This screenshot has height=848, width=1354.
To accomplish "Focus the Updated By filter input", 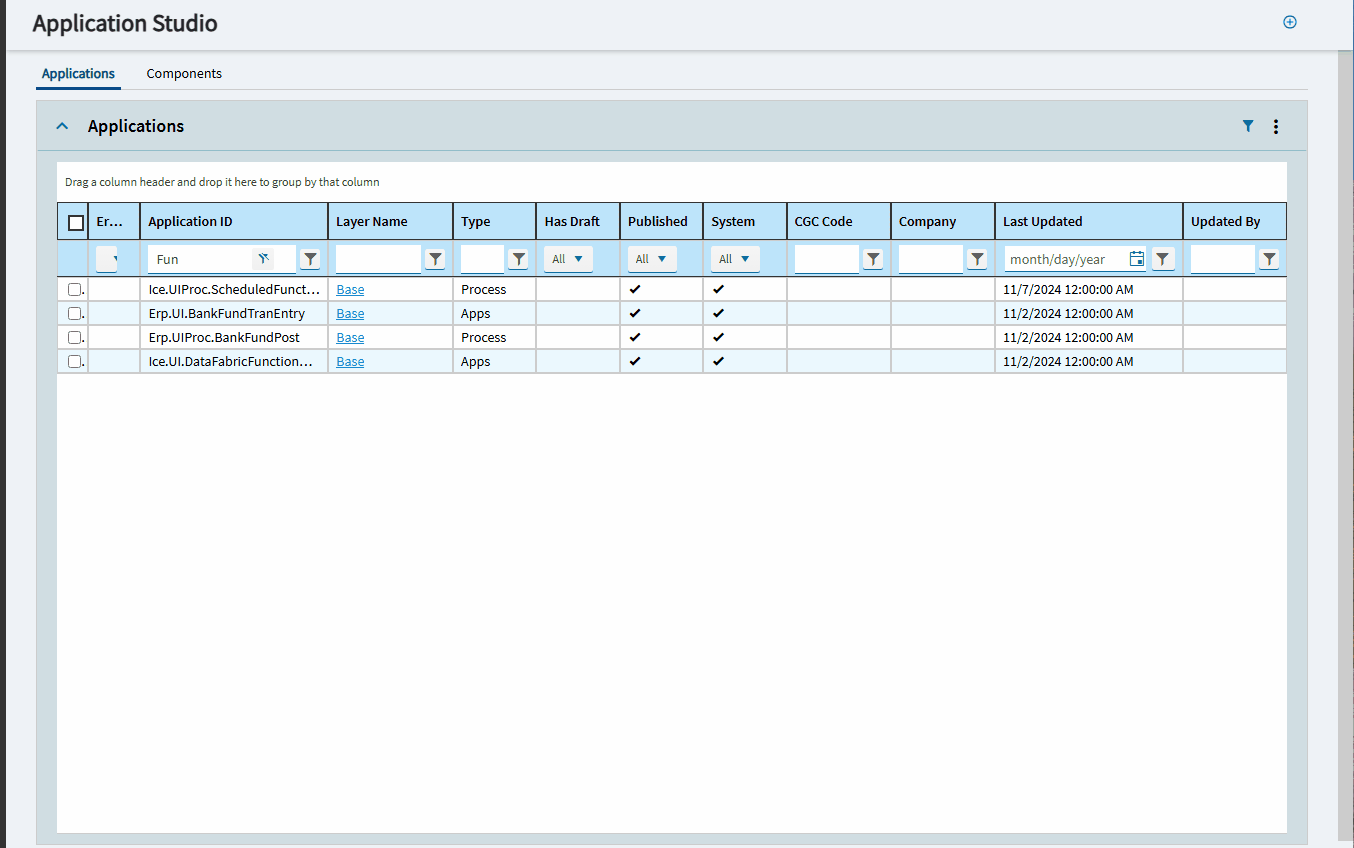I will pyautogui.click(x=1222, y=259).
